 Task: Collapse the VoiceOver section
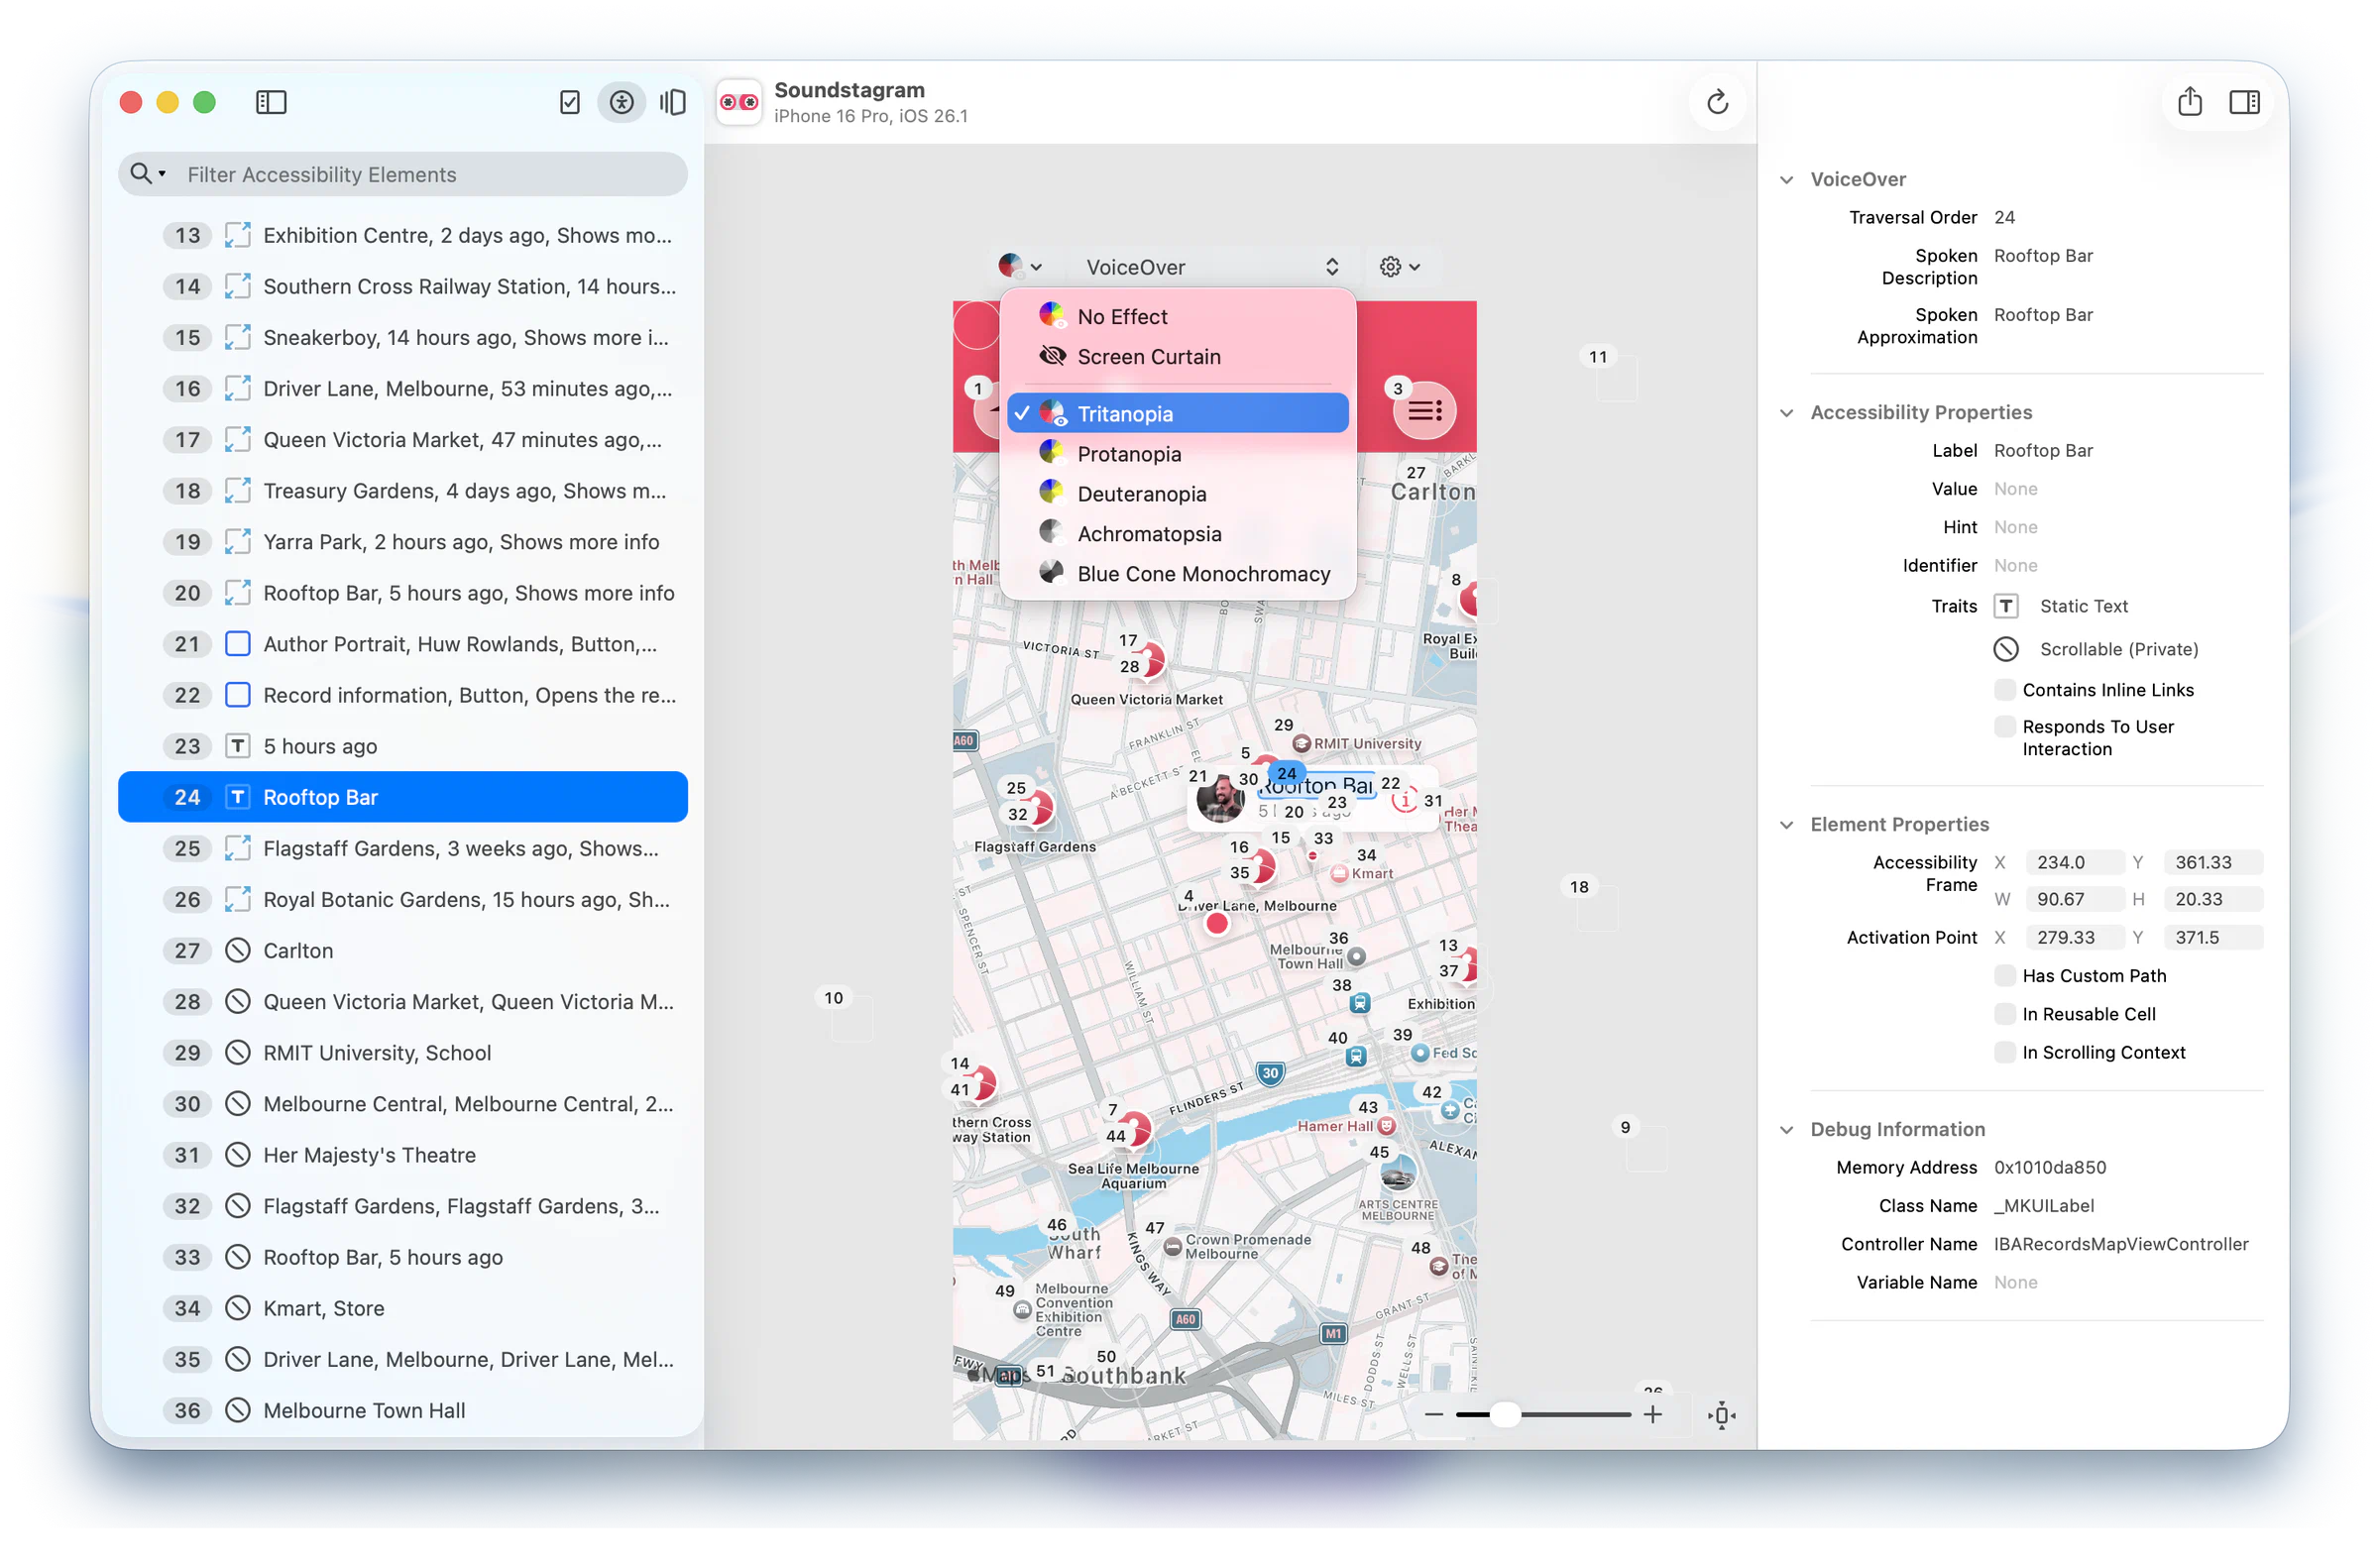pyautogui.click(x=1786, y=180)
